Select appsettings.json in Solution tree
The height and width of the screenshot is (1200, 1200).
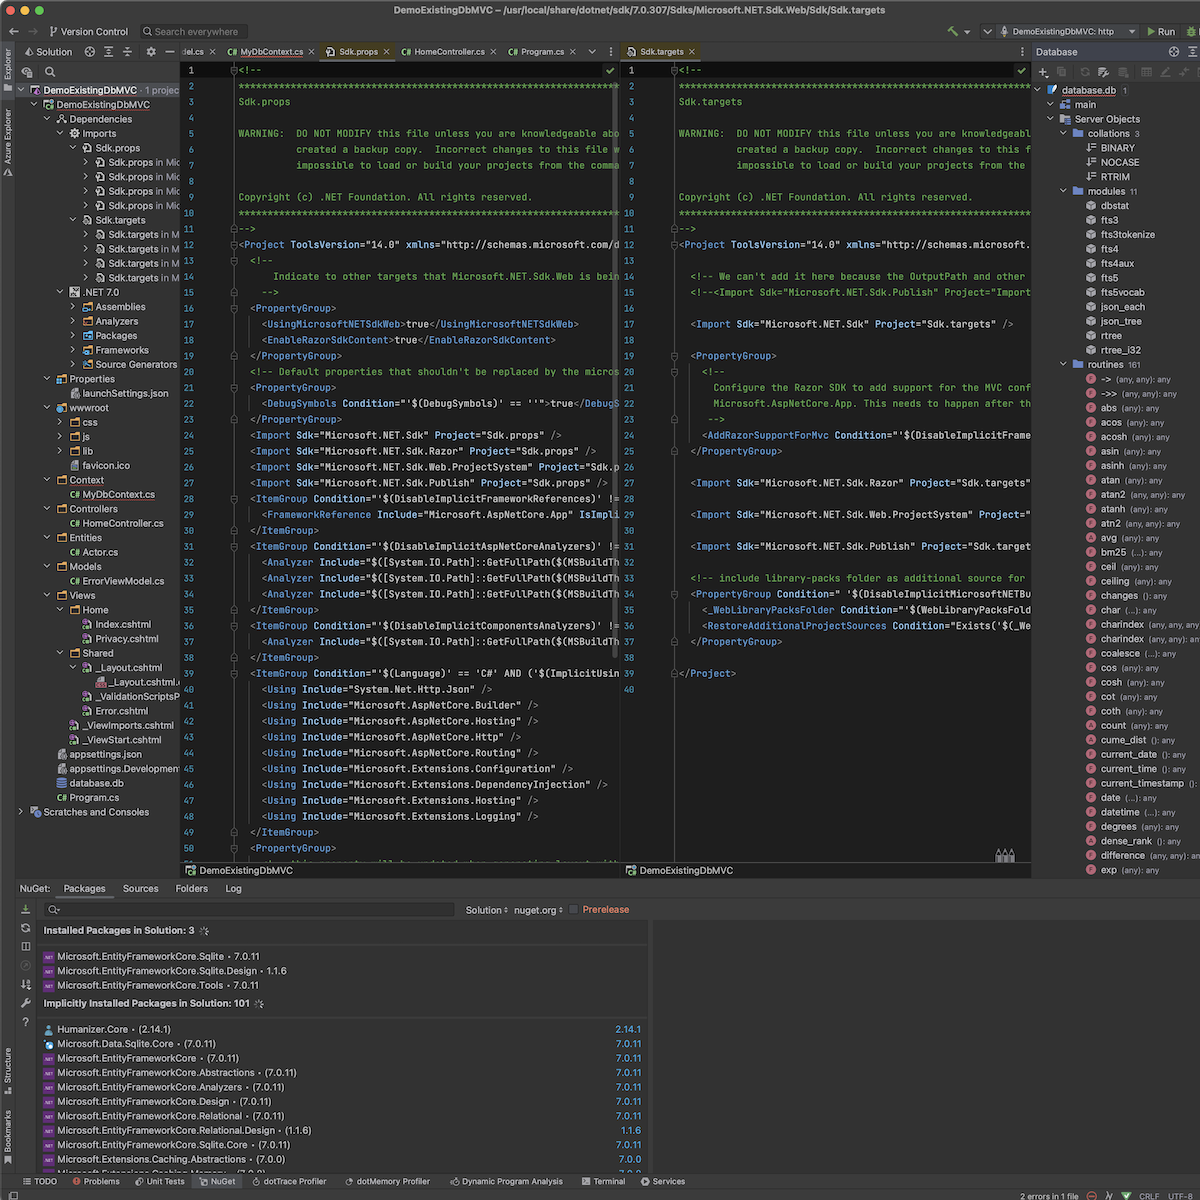(106, 754)
